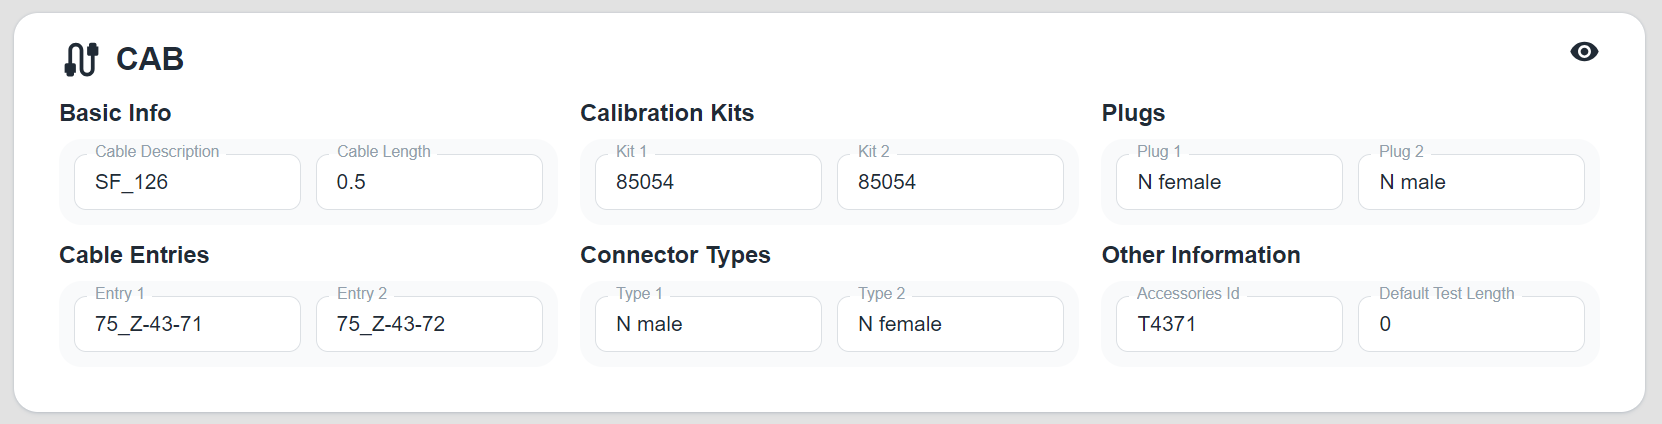Viewport: 1662px width, 424px height.
Task: Select the Cable Length field
Action: click(x=429, y=182)
